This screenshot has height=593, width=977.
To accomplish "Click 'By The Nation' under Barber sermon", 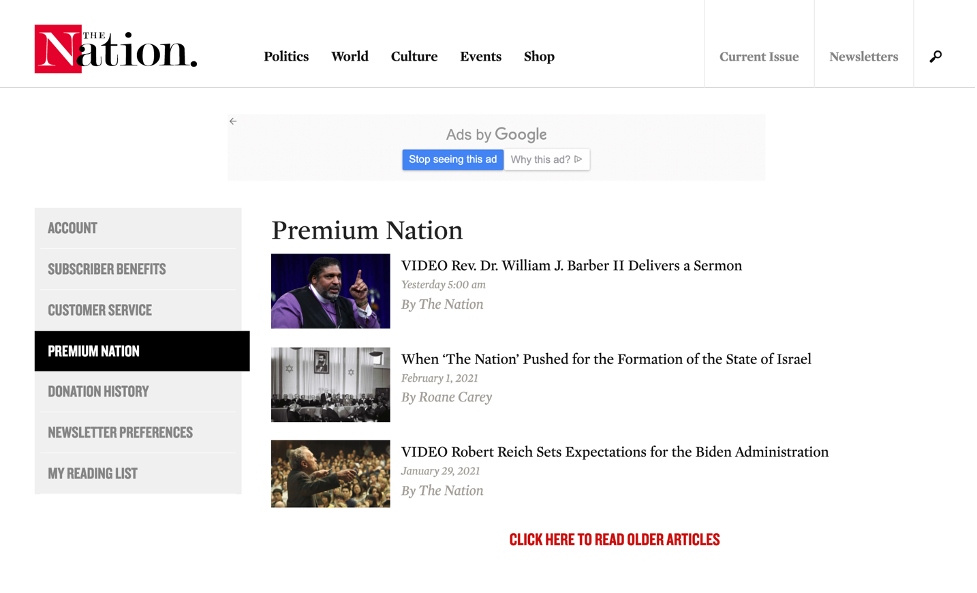I will coord(442,305).
